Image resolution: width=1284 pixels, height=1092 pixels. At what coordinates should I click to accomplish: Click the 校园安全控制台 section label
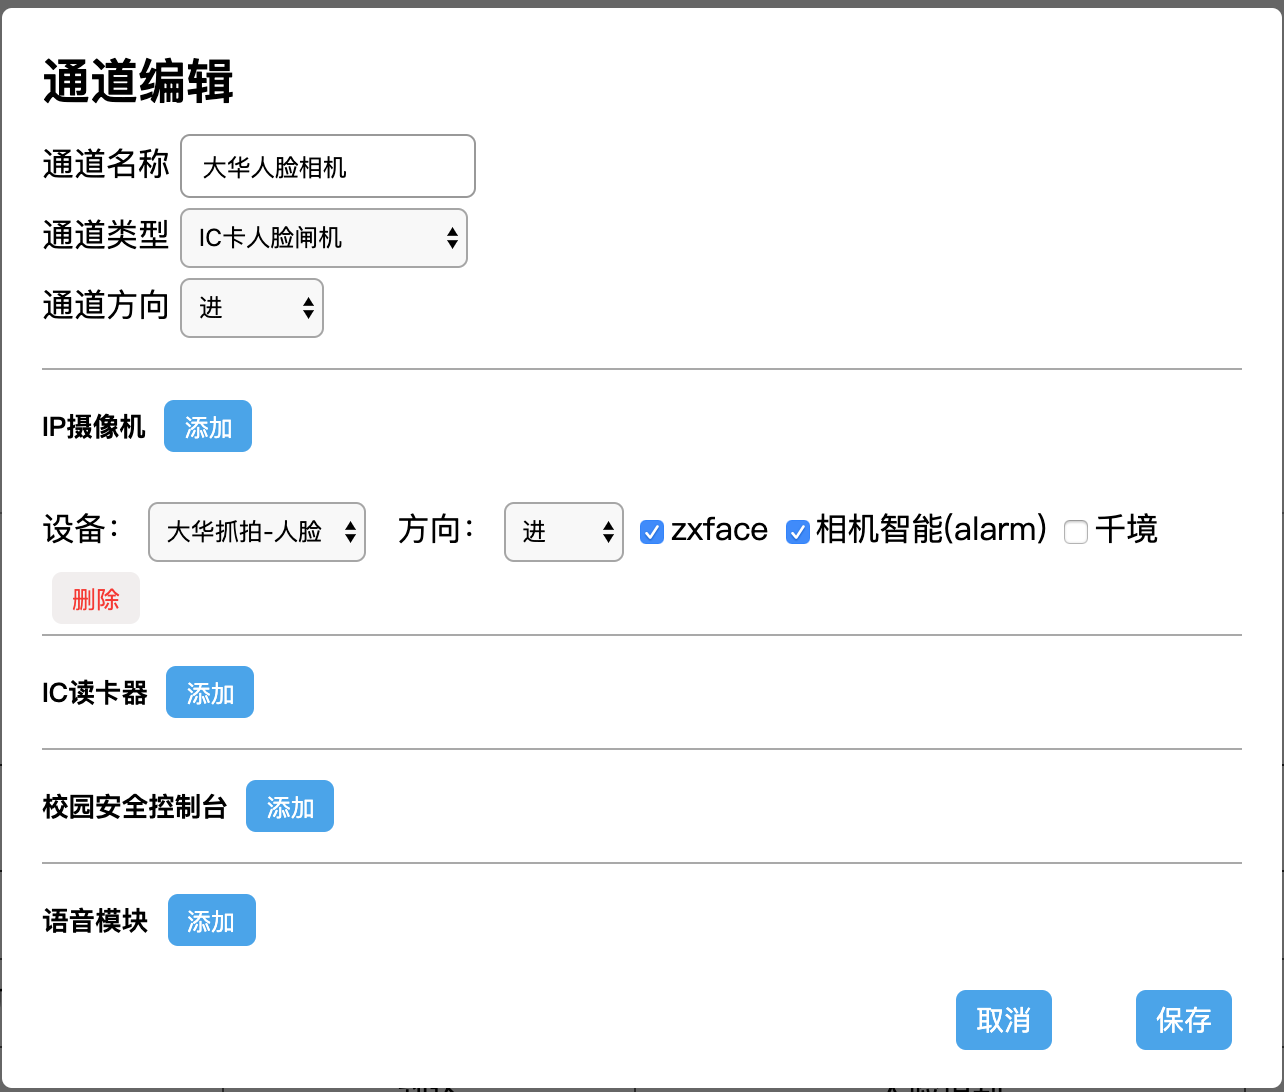135,807
